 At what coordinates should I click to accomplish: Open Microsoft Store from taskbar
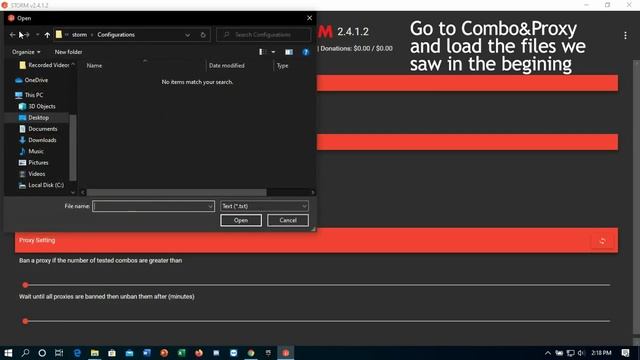(112, 353)
